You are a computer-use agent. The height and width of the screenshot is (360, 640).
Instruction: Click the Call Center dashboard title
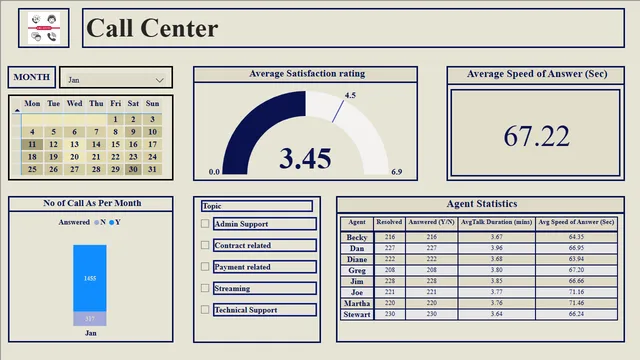pyautogui.click(x=152, y=28)
